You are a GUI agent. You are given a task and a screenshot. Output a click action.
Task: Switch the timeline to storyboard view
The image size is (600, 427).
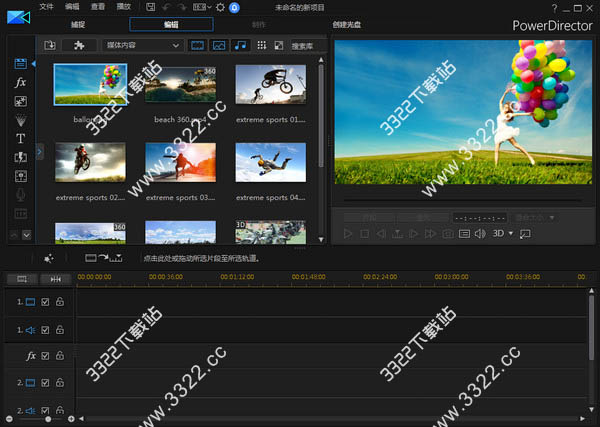point(22,279)
